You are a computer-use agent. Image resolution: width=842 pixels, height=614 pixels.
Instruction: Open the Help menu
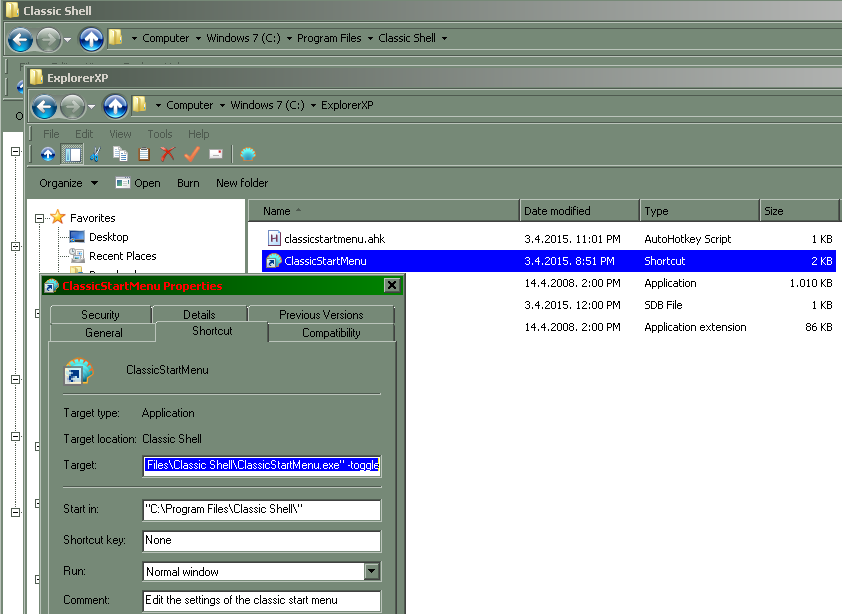[x=199, y=134]
